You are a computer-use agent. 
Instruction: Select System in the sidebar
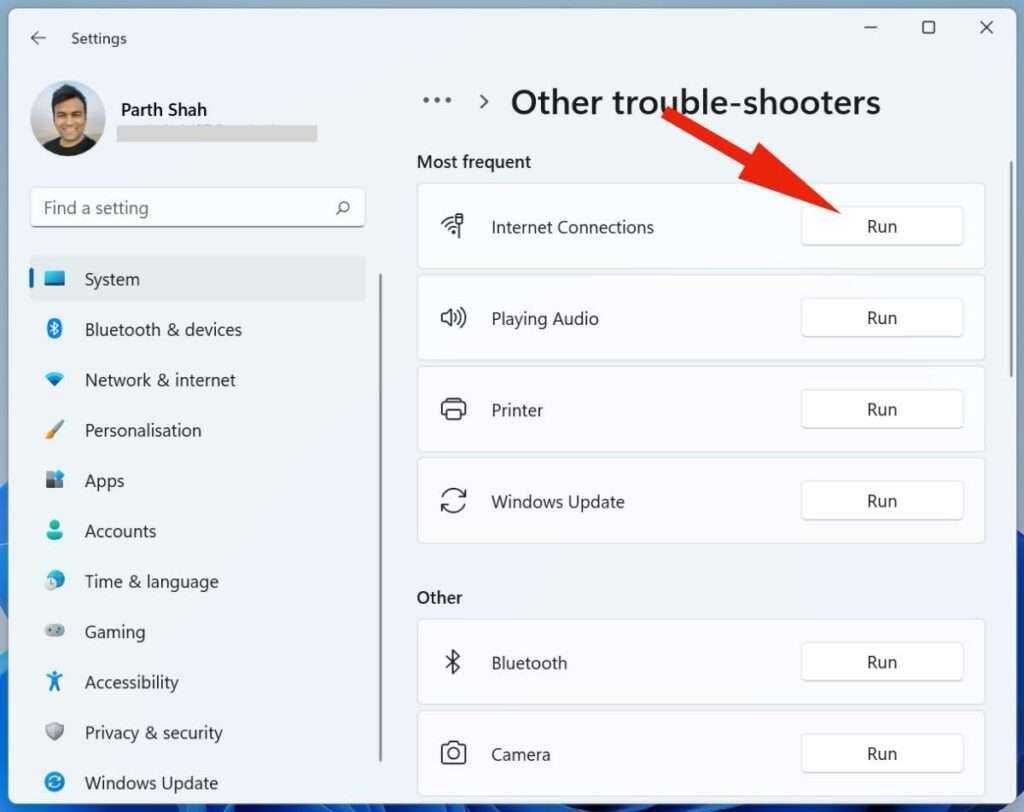(111, 279)
